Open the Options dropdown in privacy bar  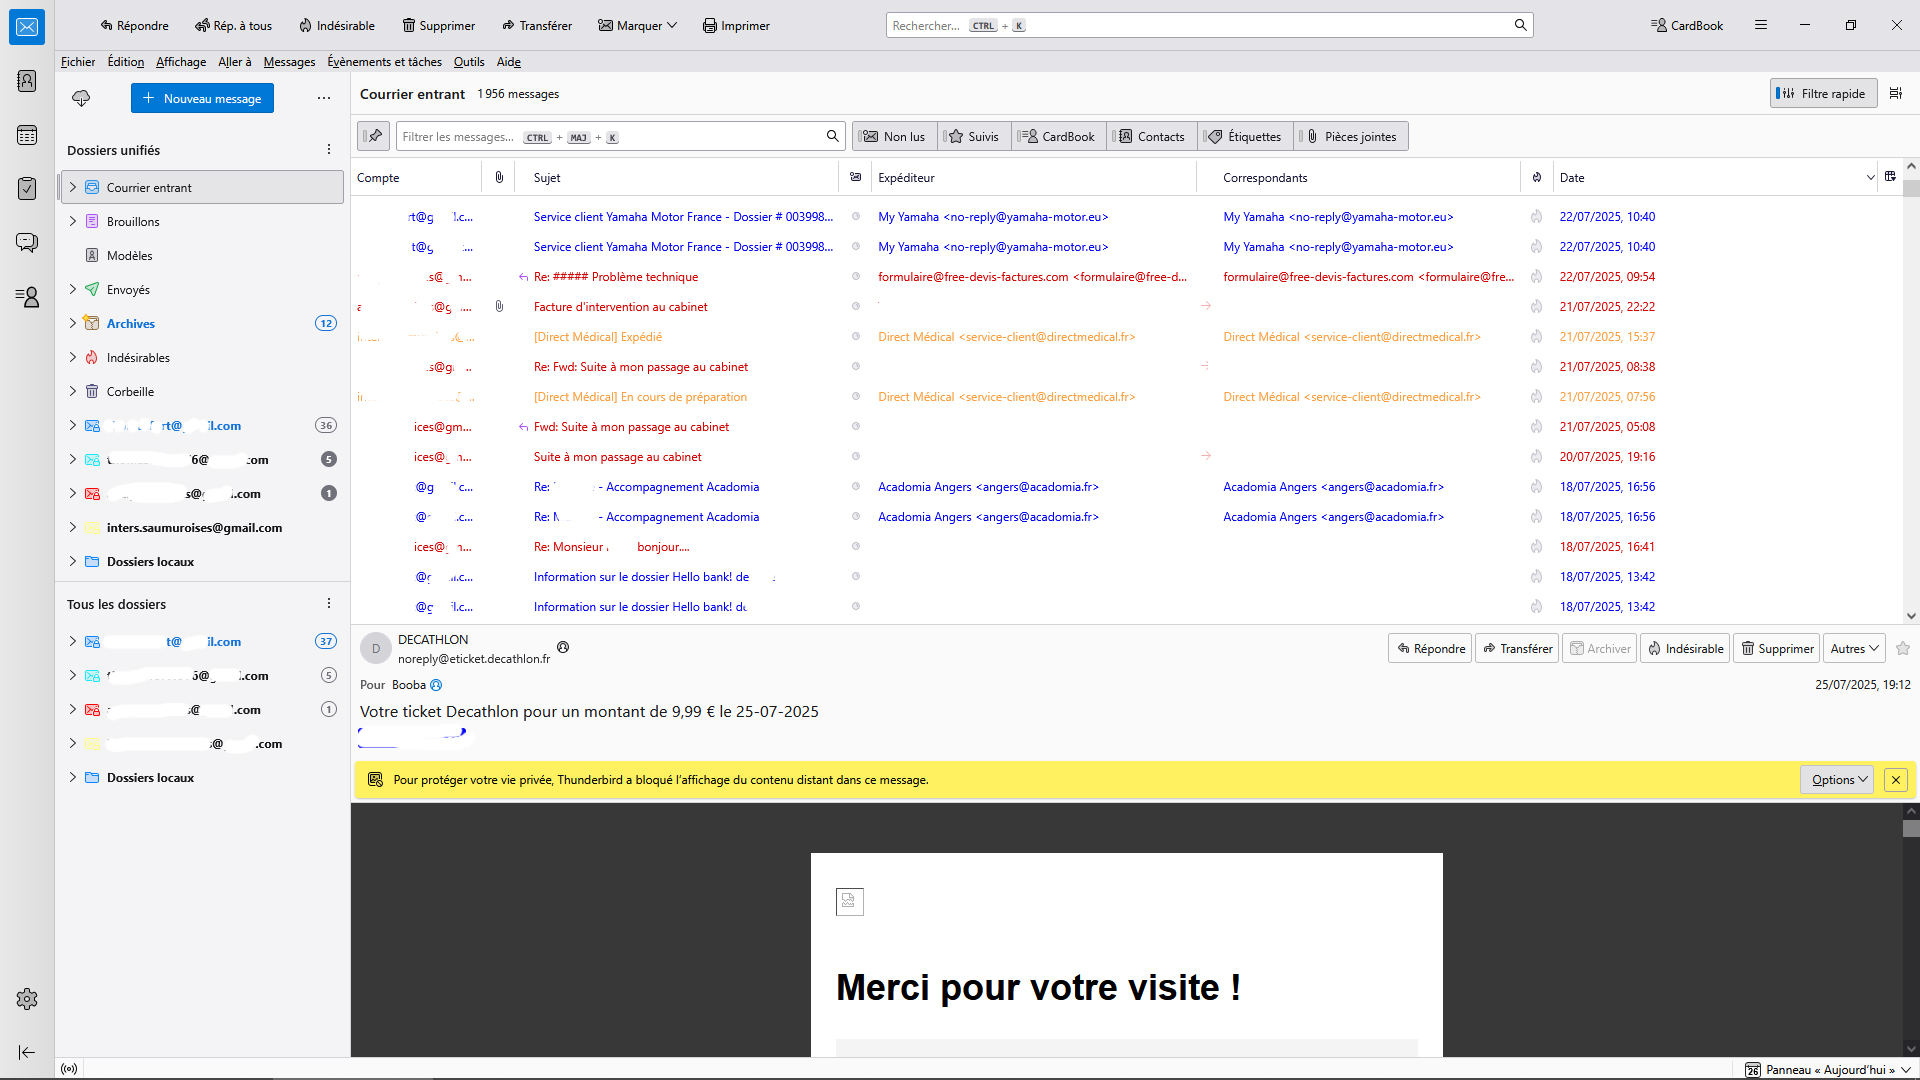[1838, 780]
